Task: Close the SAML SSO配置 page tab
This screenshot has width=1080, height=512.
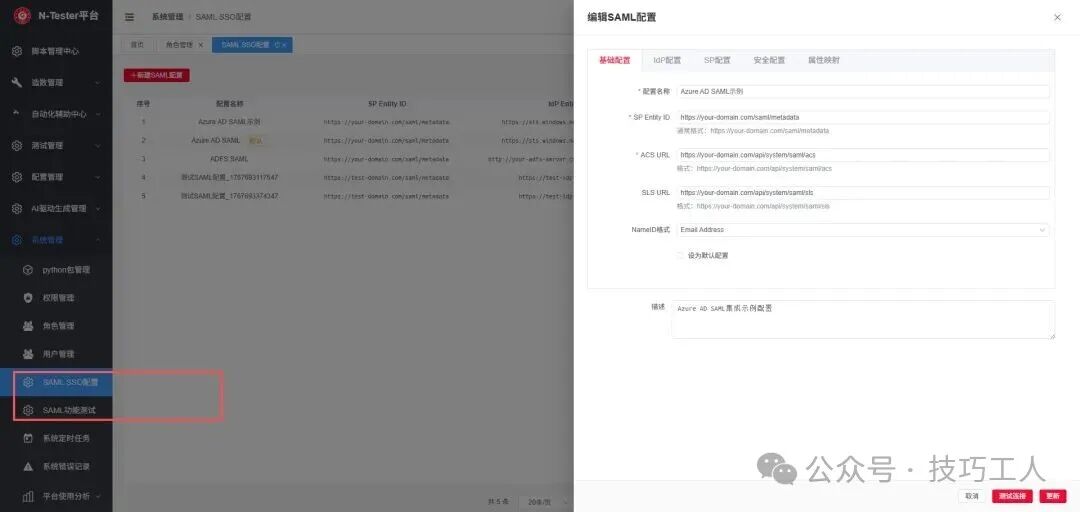Action: tap(284, 45)
